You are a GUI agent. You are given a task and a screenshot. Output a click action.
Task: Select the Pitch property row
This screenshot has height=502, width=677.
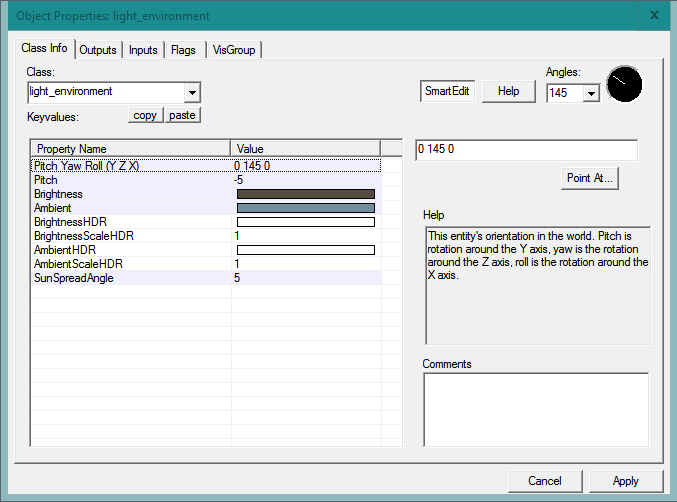[206, 180]
